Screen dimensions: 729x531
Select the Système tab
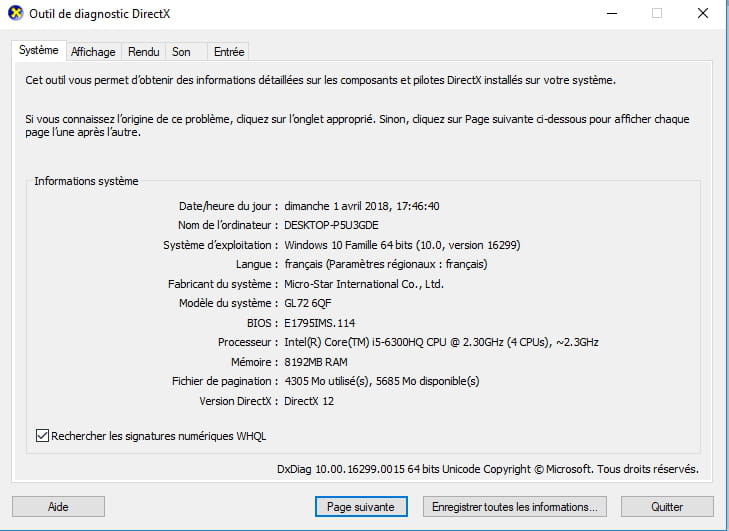tap(39, 50)
